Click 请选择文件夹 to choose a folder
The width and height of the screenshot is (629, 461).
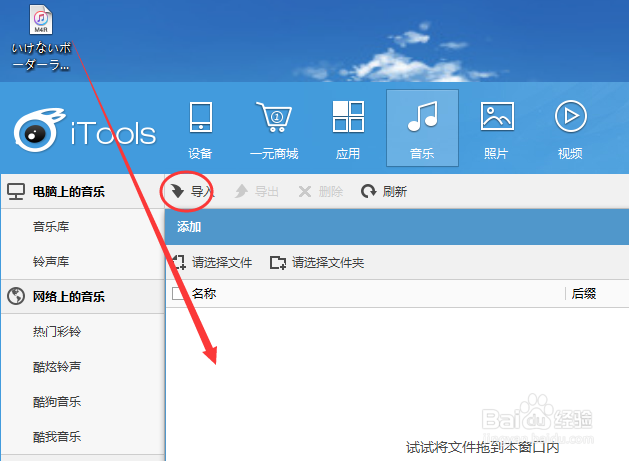point(317,262)
